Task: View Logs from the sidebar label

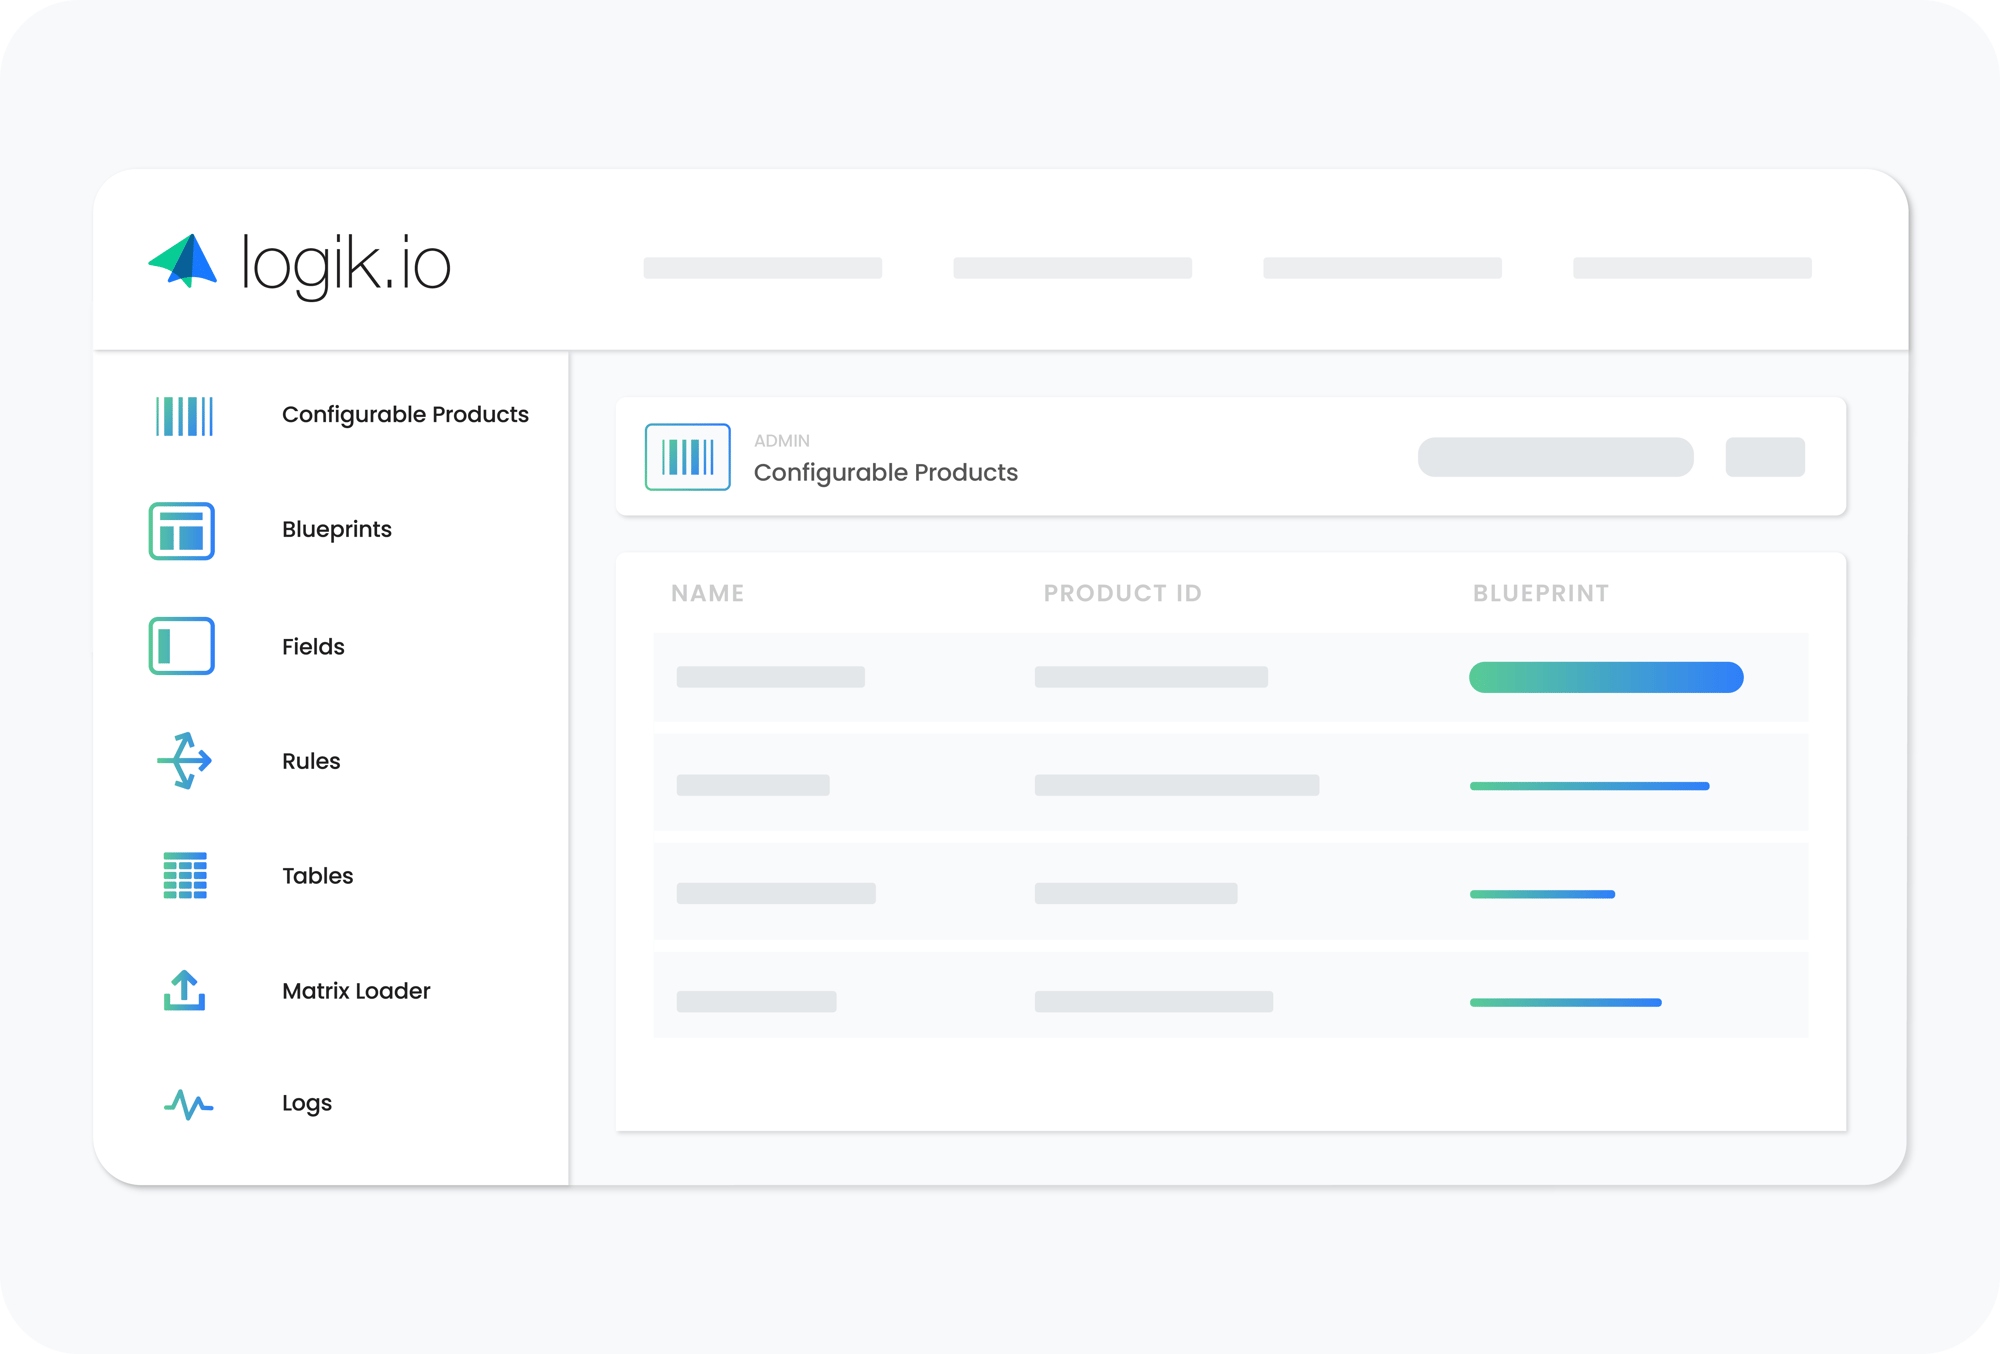Action: pyautogui.click(x=307, y=1103)
